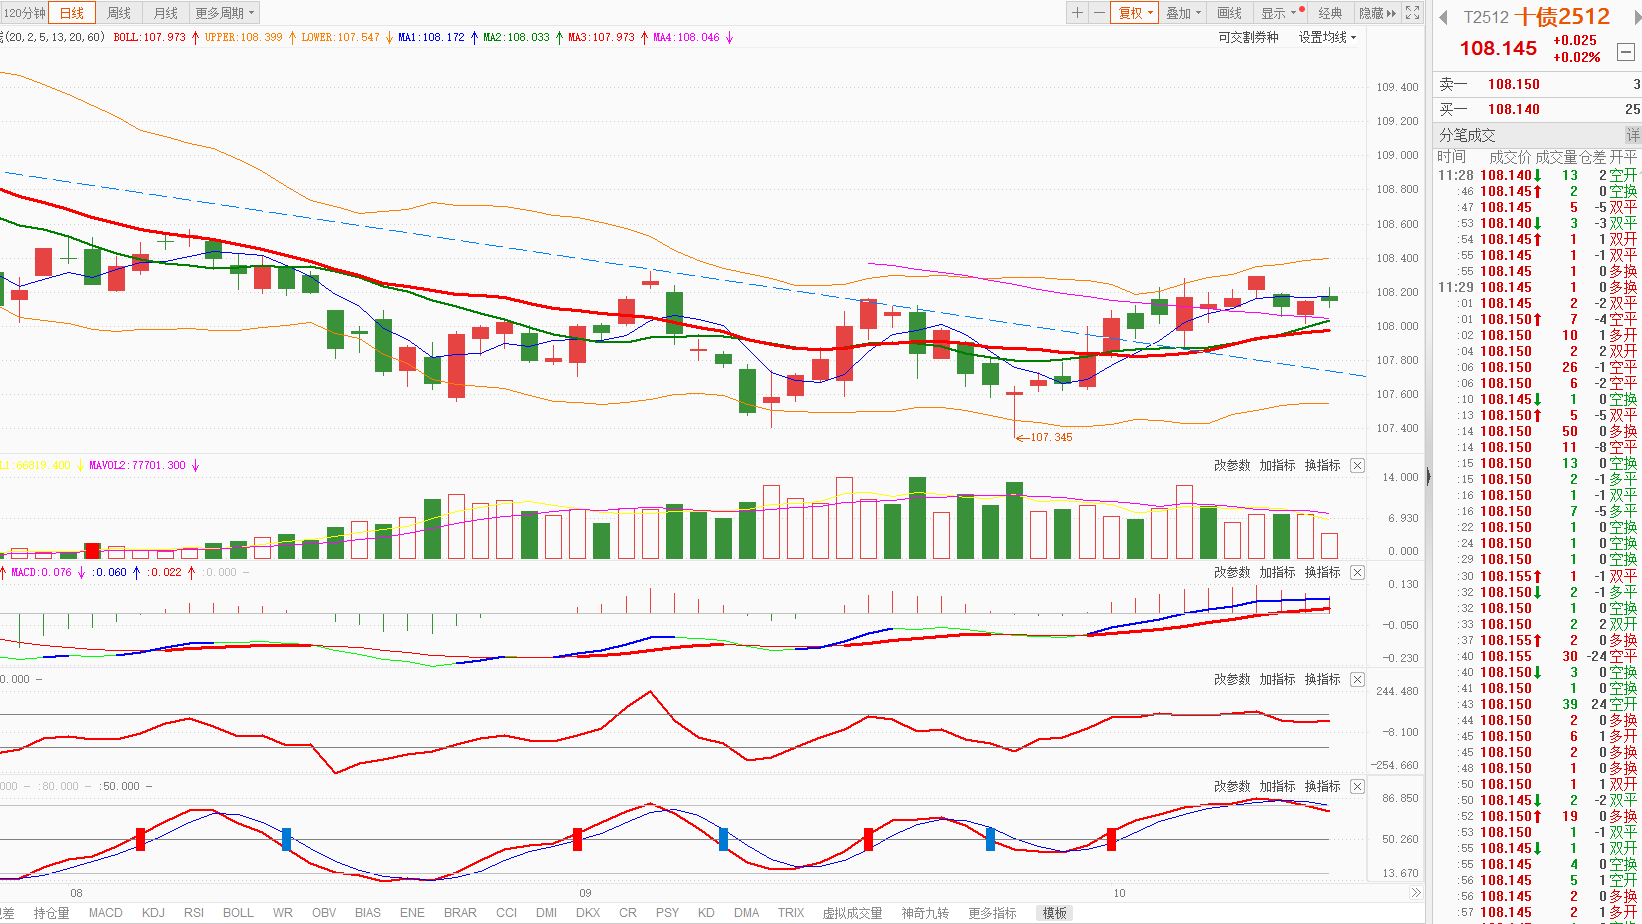Collapse the quote panel with the minus box
The height and width of the screenshot is (924, 1642).
pos(1626,52)
